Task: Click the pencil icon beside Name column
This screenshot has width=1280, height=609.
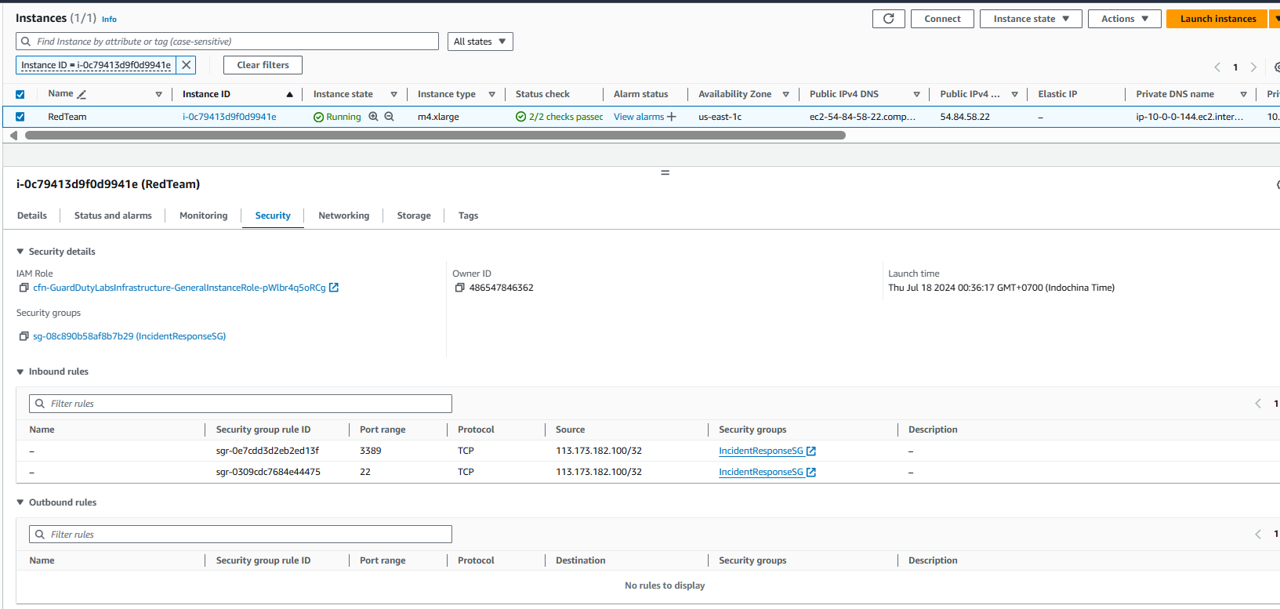Action: (82, 95)
